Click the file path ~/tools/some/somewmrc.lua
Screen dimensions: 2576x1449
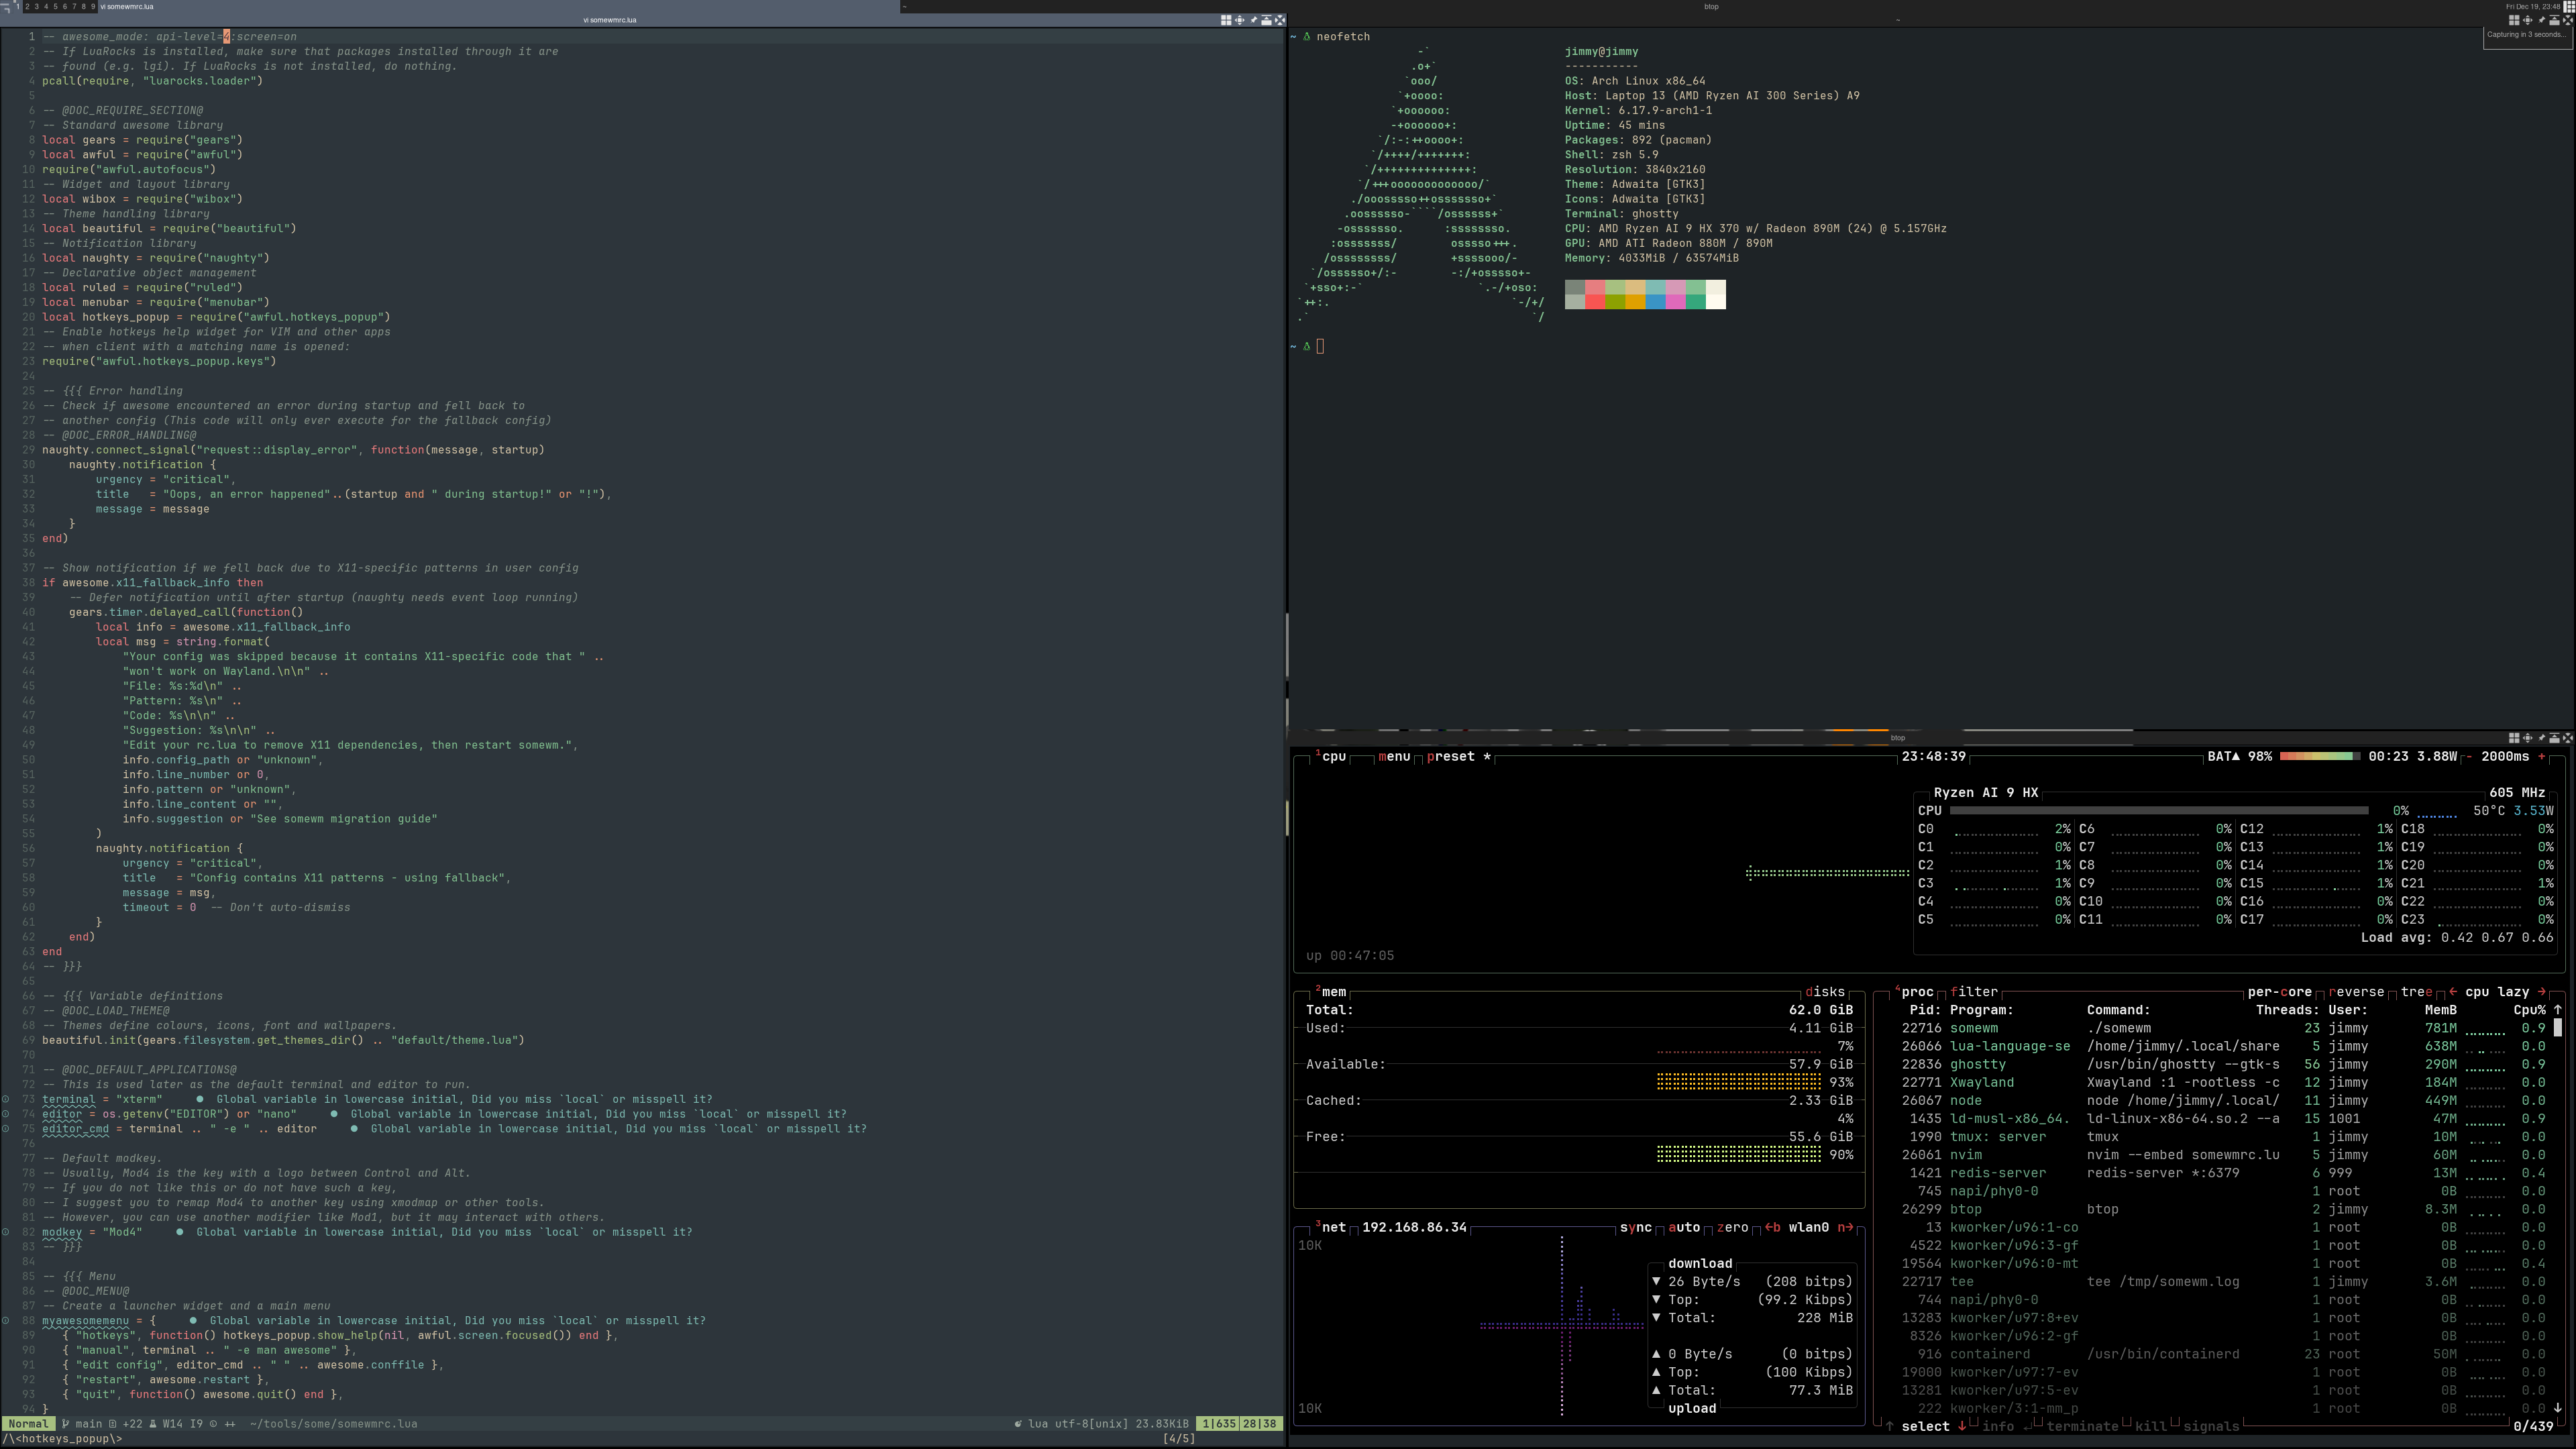pyautogui.click(x=333, y=1424)
